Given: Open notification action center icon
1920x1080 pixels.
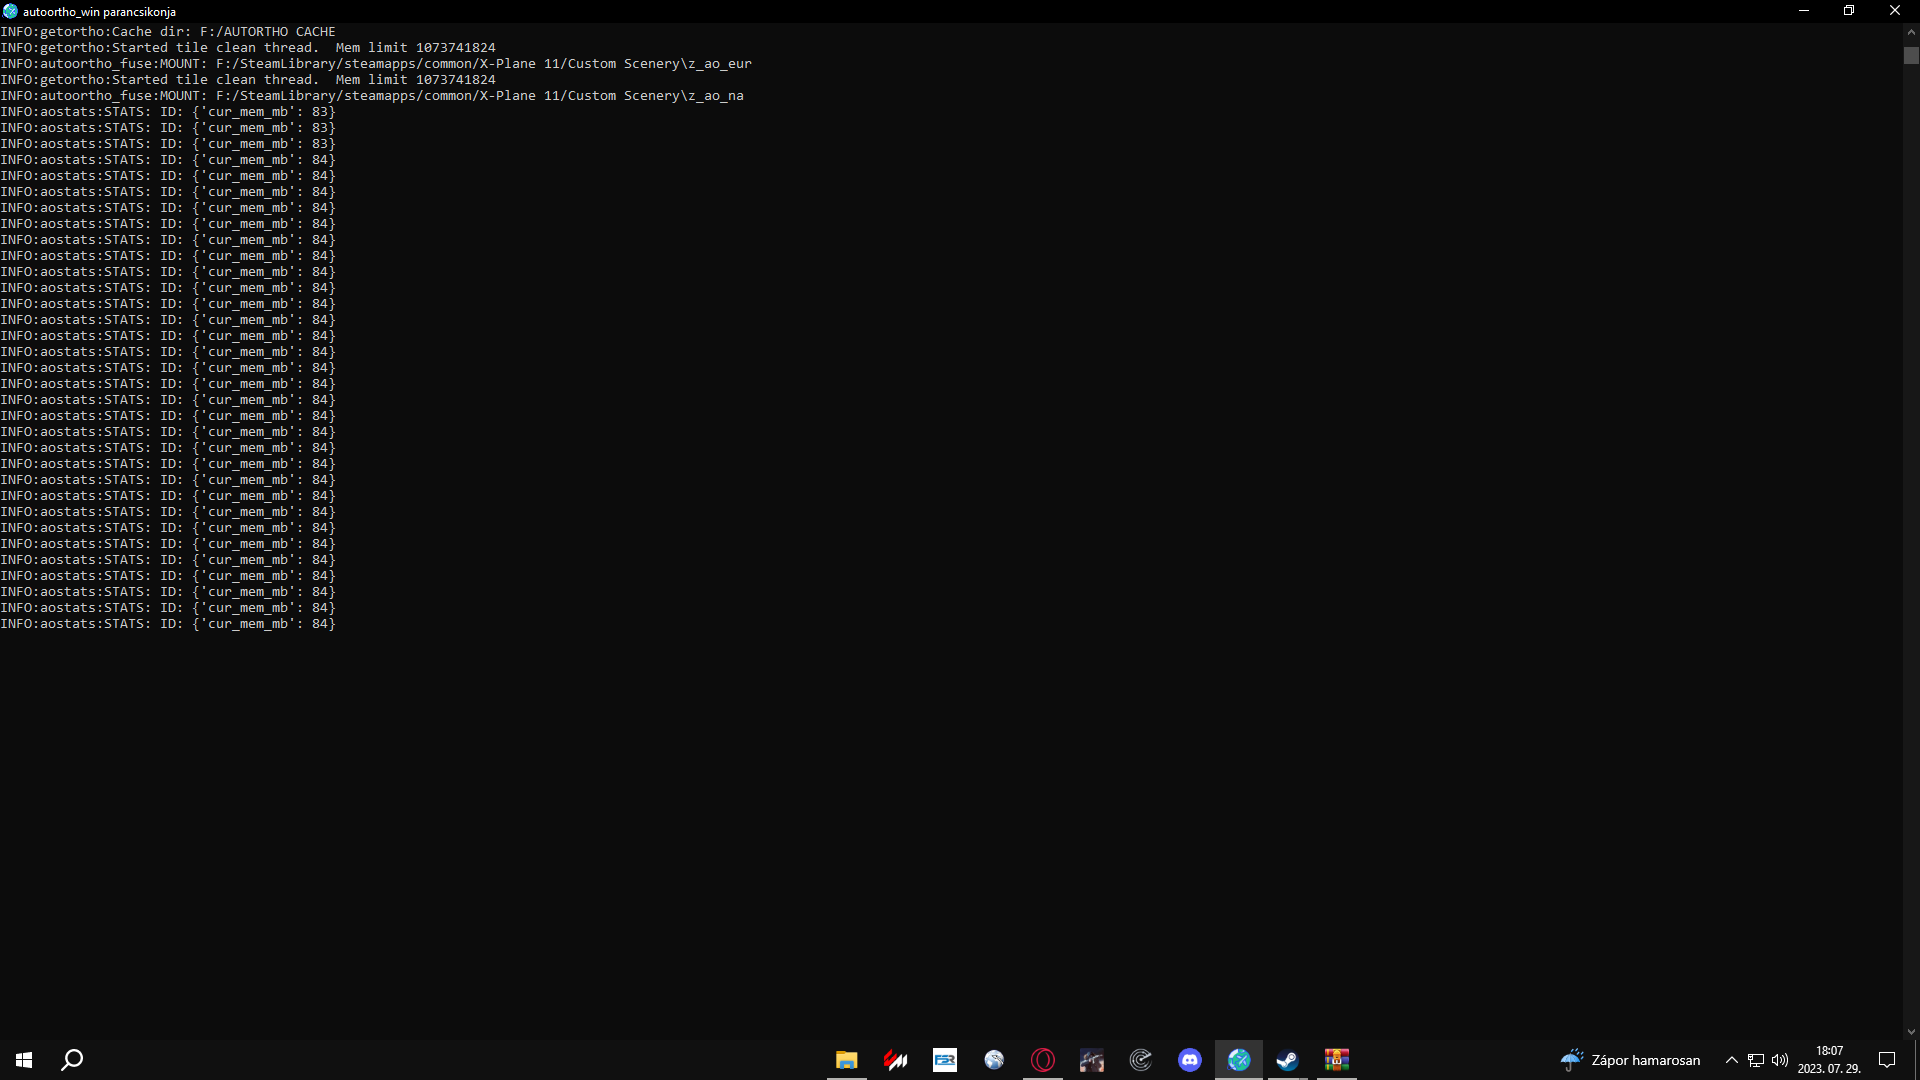Looking at the screenshot, I should tap(1887, 1060).
